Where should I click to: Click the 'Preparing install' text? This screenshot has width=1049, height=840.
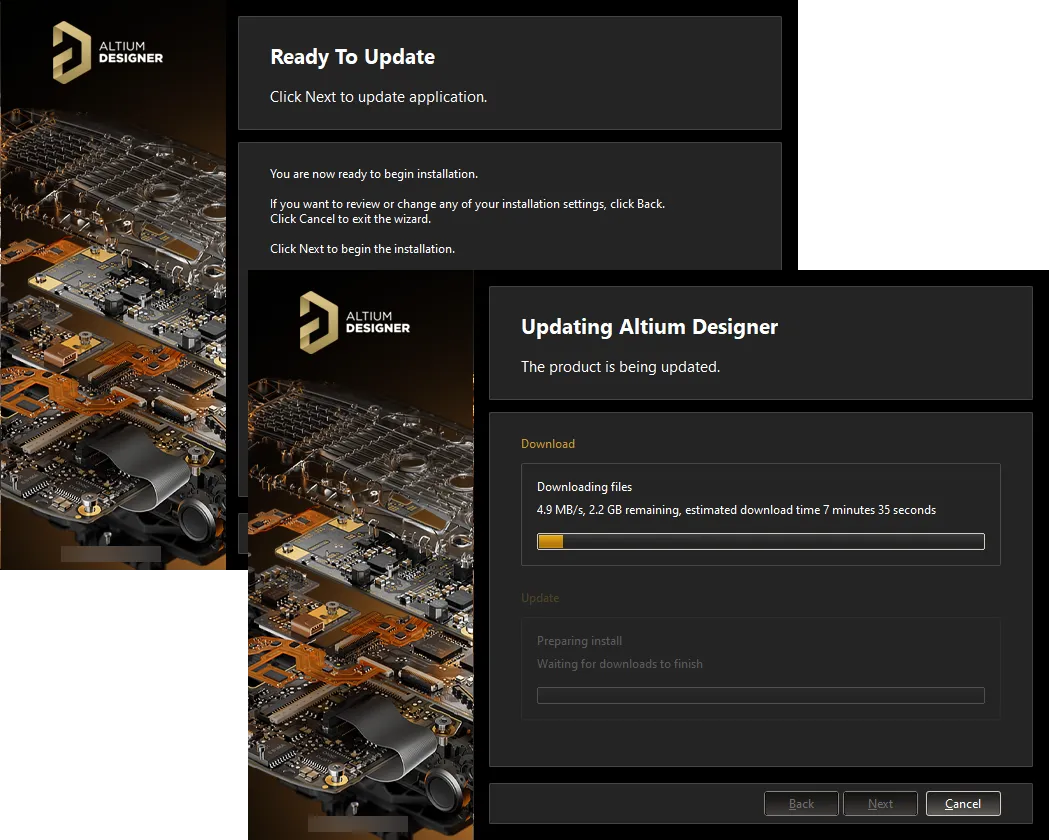[x=579, y=641]
